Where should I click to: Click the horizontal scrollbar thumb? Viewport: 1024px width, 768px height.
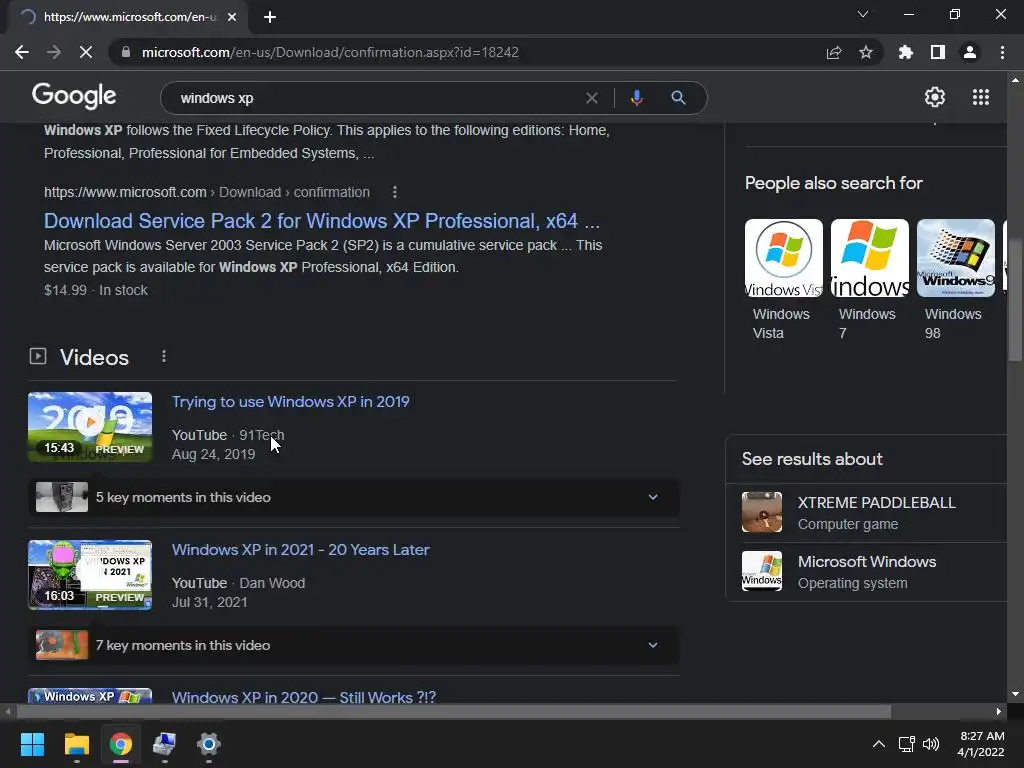[454, 712]
